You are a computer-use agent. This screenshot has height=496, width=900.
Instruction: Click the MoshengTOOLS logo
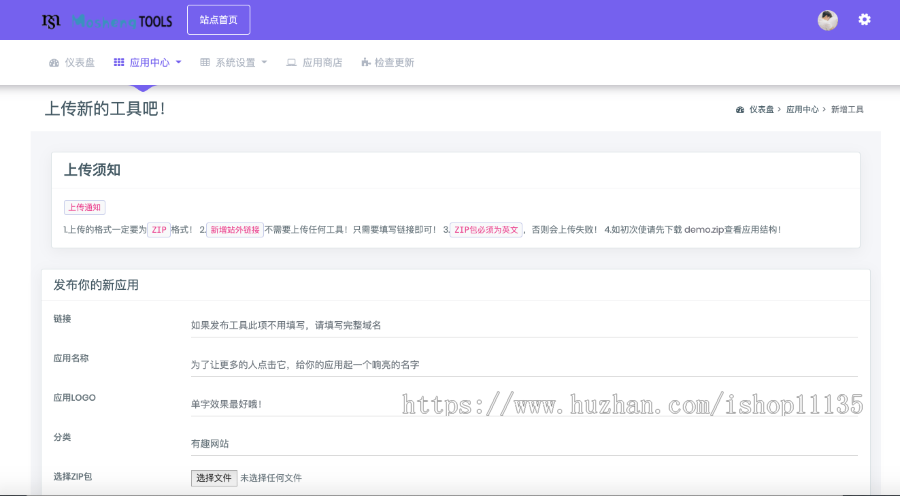[107, 21]
